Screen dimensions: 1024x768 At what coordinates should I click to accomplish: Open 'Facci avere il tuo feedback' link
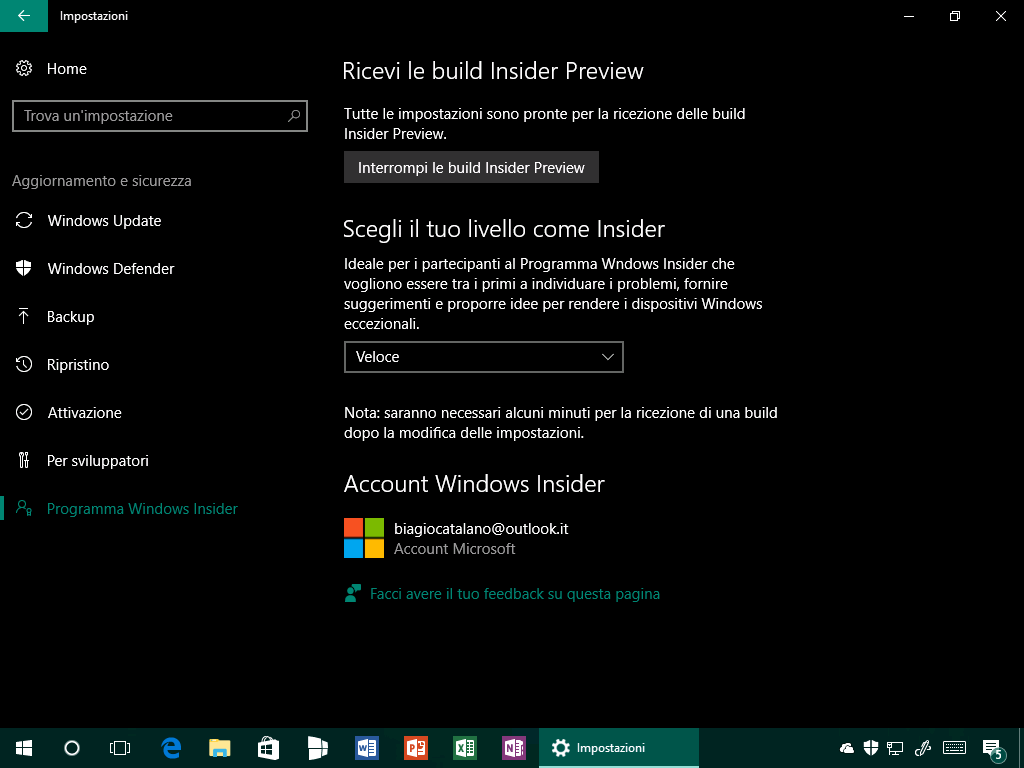tap(515, 594)
